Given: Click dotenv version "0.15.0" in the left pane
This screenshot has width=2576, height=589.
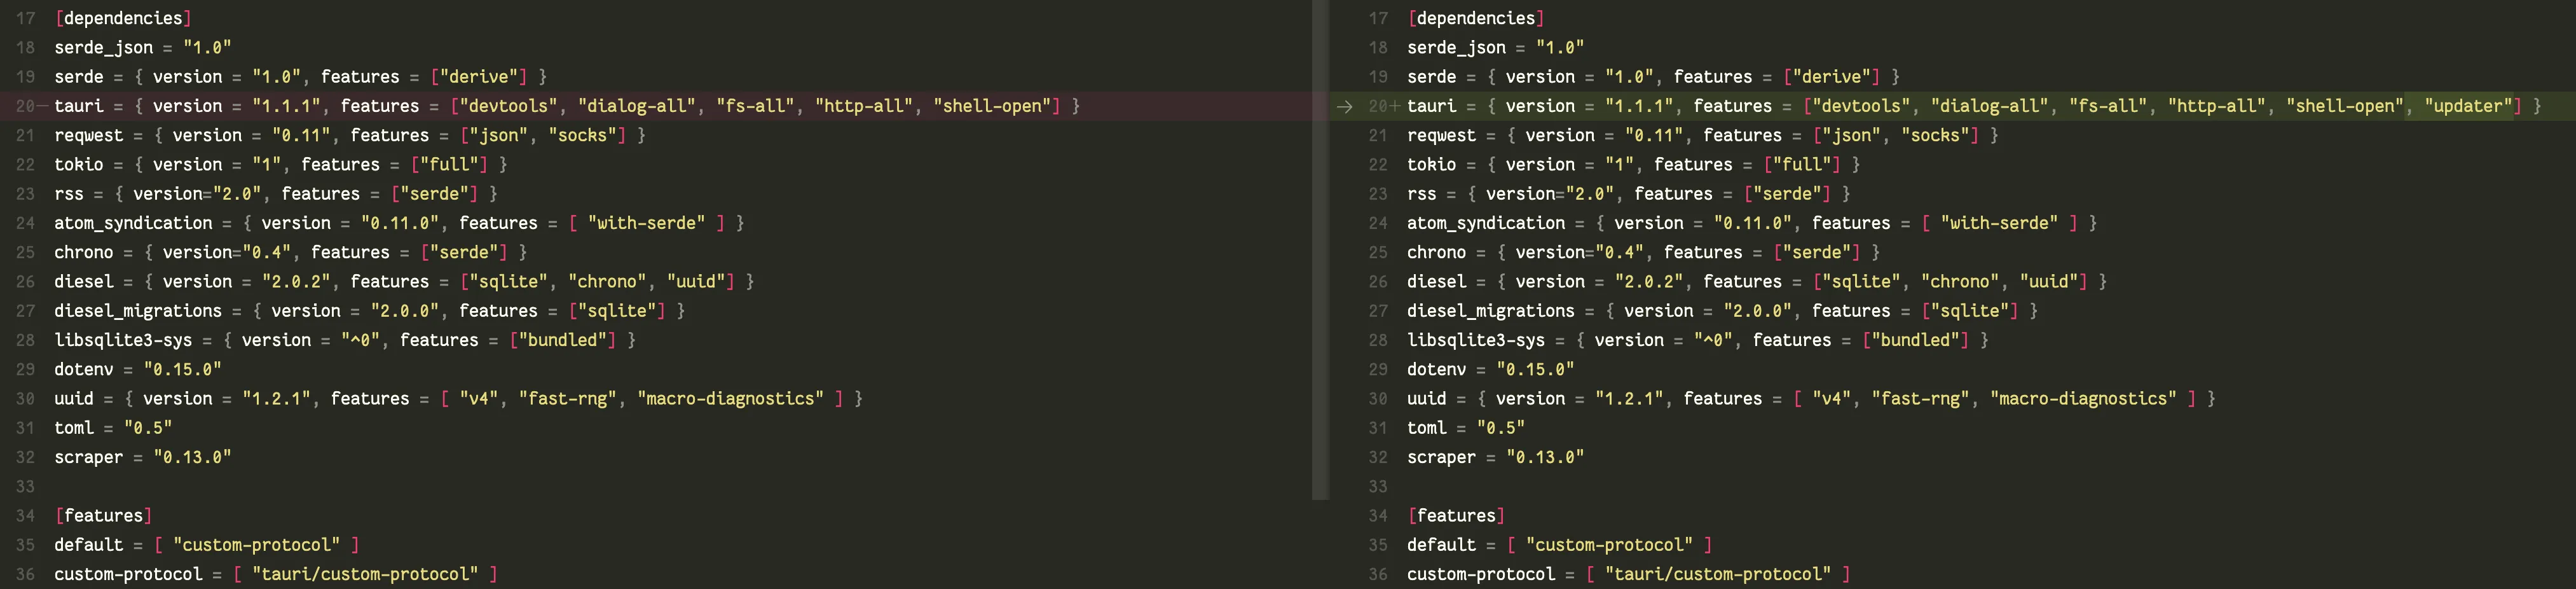Looking at the screenshot, I should (182, 369).
